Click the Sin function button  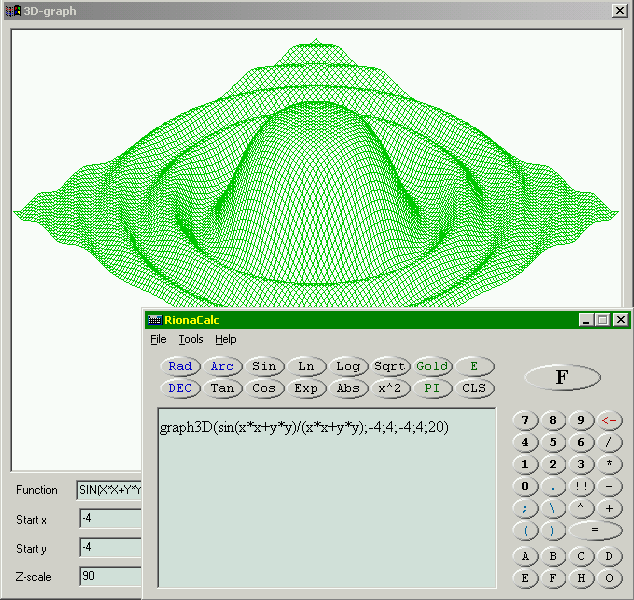click(x=264, y=366)
